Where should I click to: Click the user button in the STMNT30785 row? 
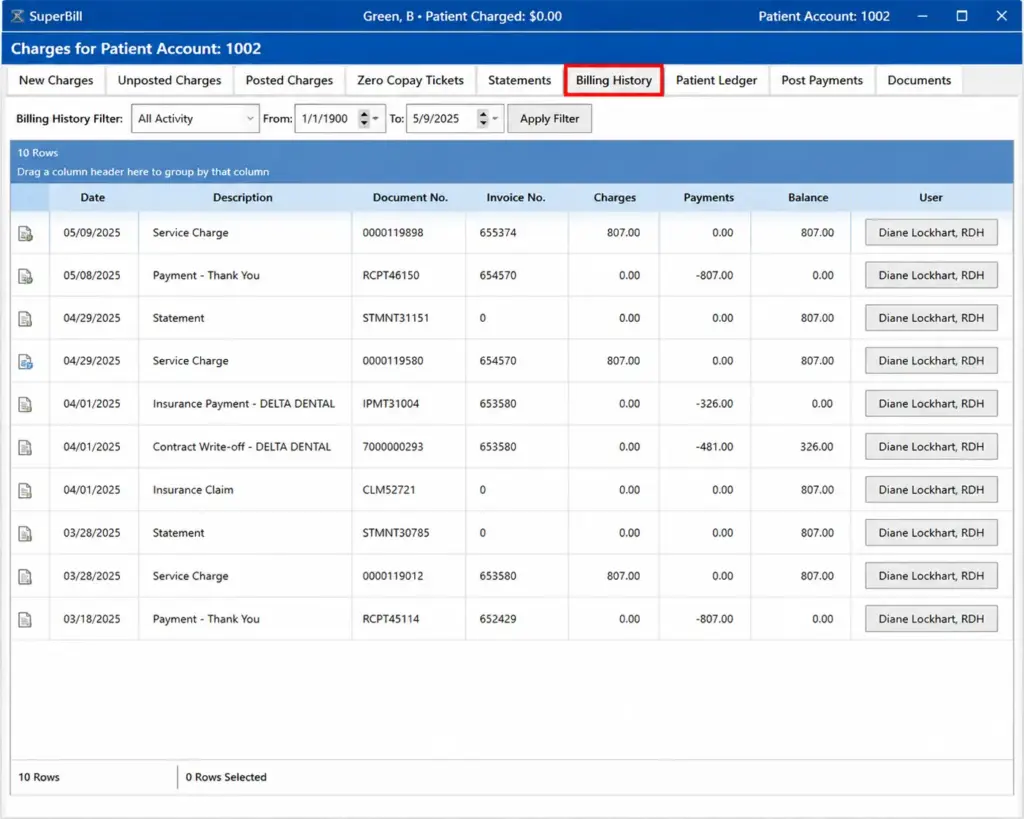931,533
